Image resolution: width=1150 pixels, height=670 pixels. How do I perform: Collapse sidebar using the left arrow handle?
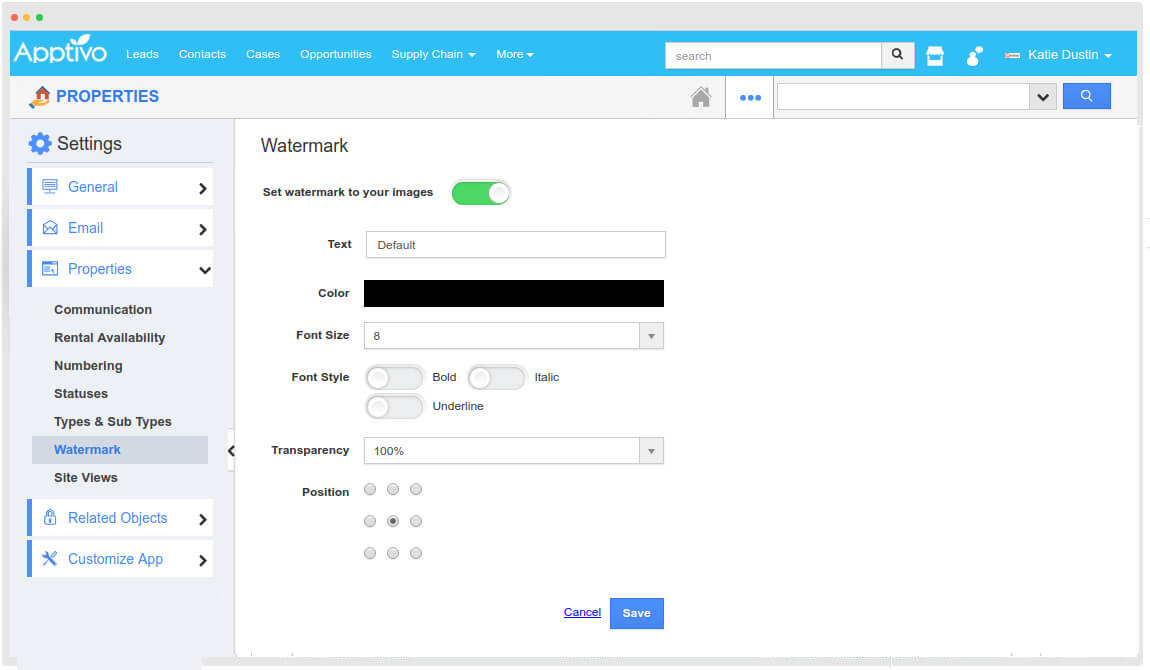point(230,451)
